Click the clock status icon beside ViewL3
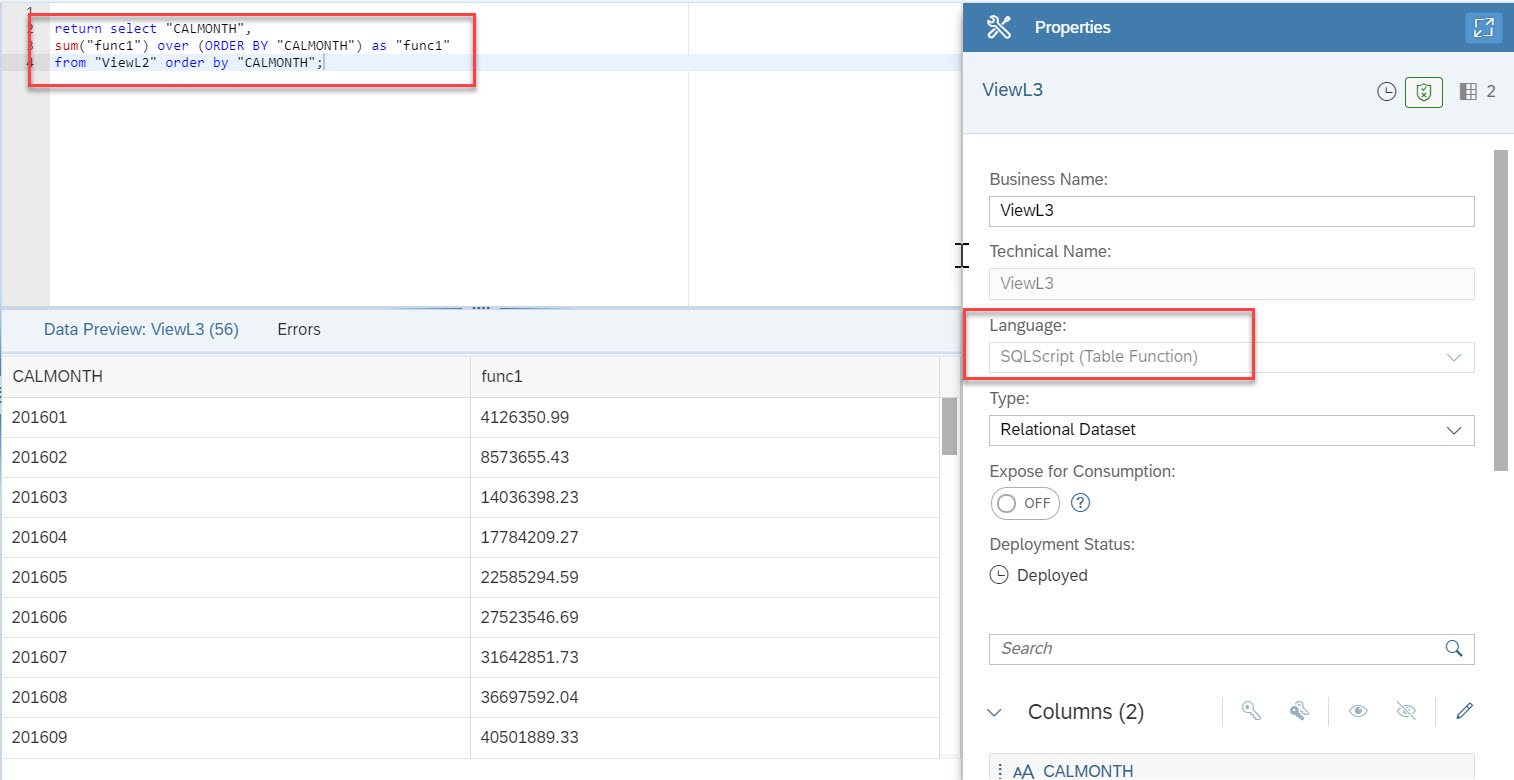The image size is (1514, 780). [x=1386, y=92]
